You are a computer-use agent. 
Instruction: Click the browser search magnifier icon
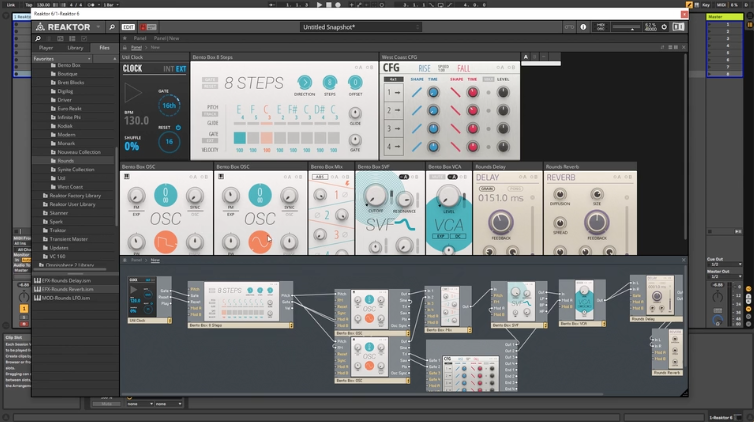click(38, 38)
